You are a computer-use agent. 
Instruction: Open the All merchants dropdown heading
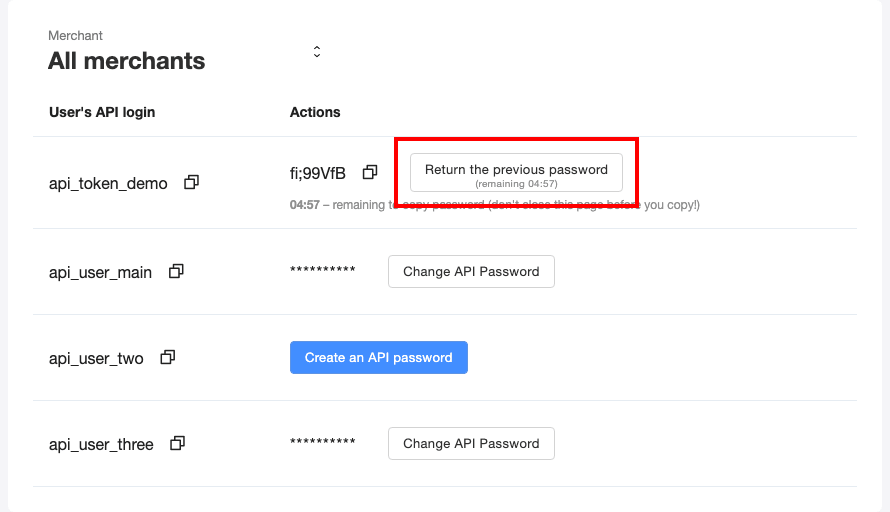pyautogui.click(x=127, y=61)
